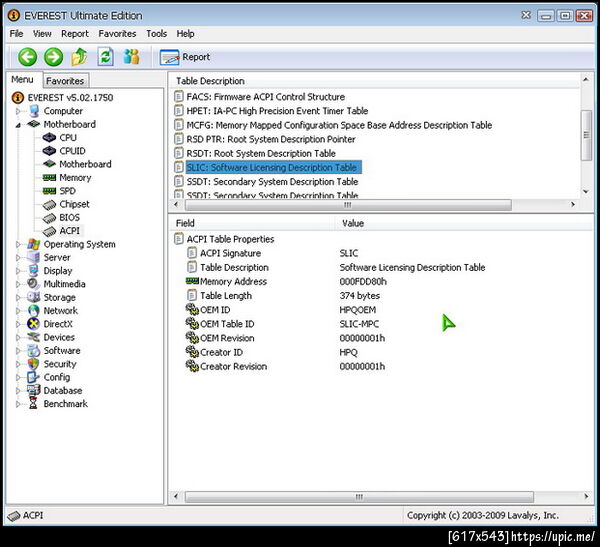This screenshot has width=600, height=547.
Task: Open the users icon in the toolbar
Action: coord(131,57)
